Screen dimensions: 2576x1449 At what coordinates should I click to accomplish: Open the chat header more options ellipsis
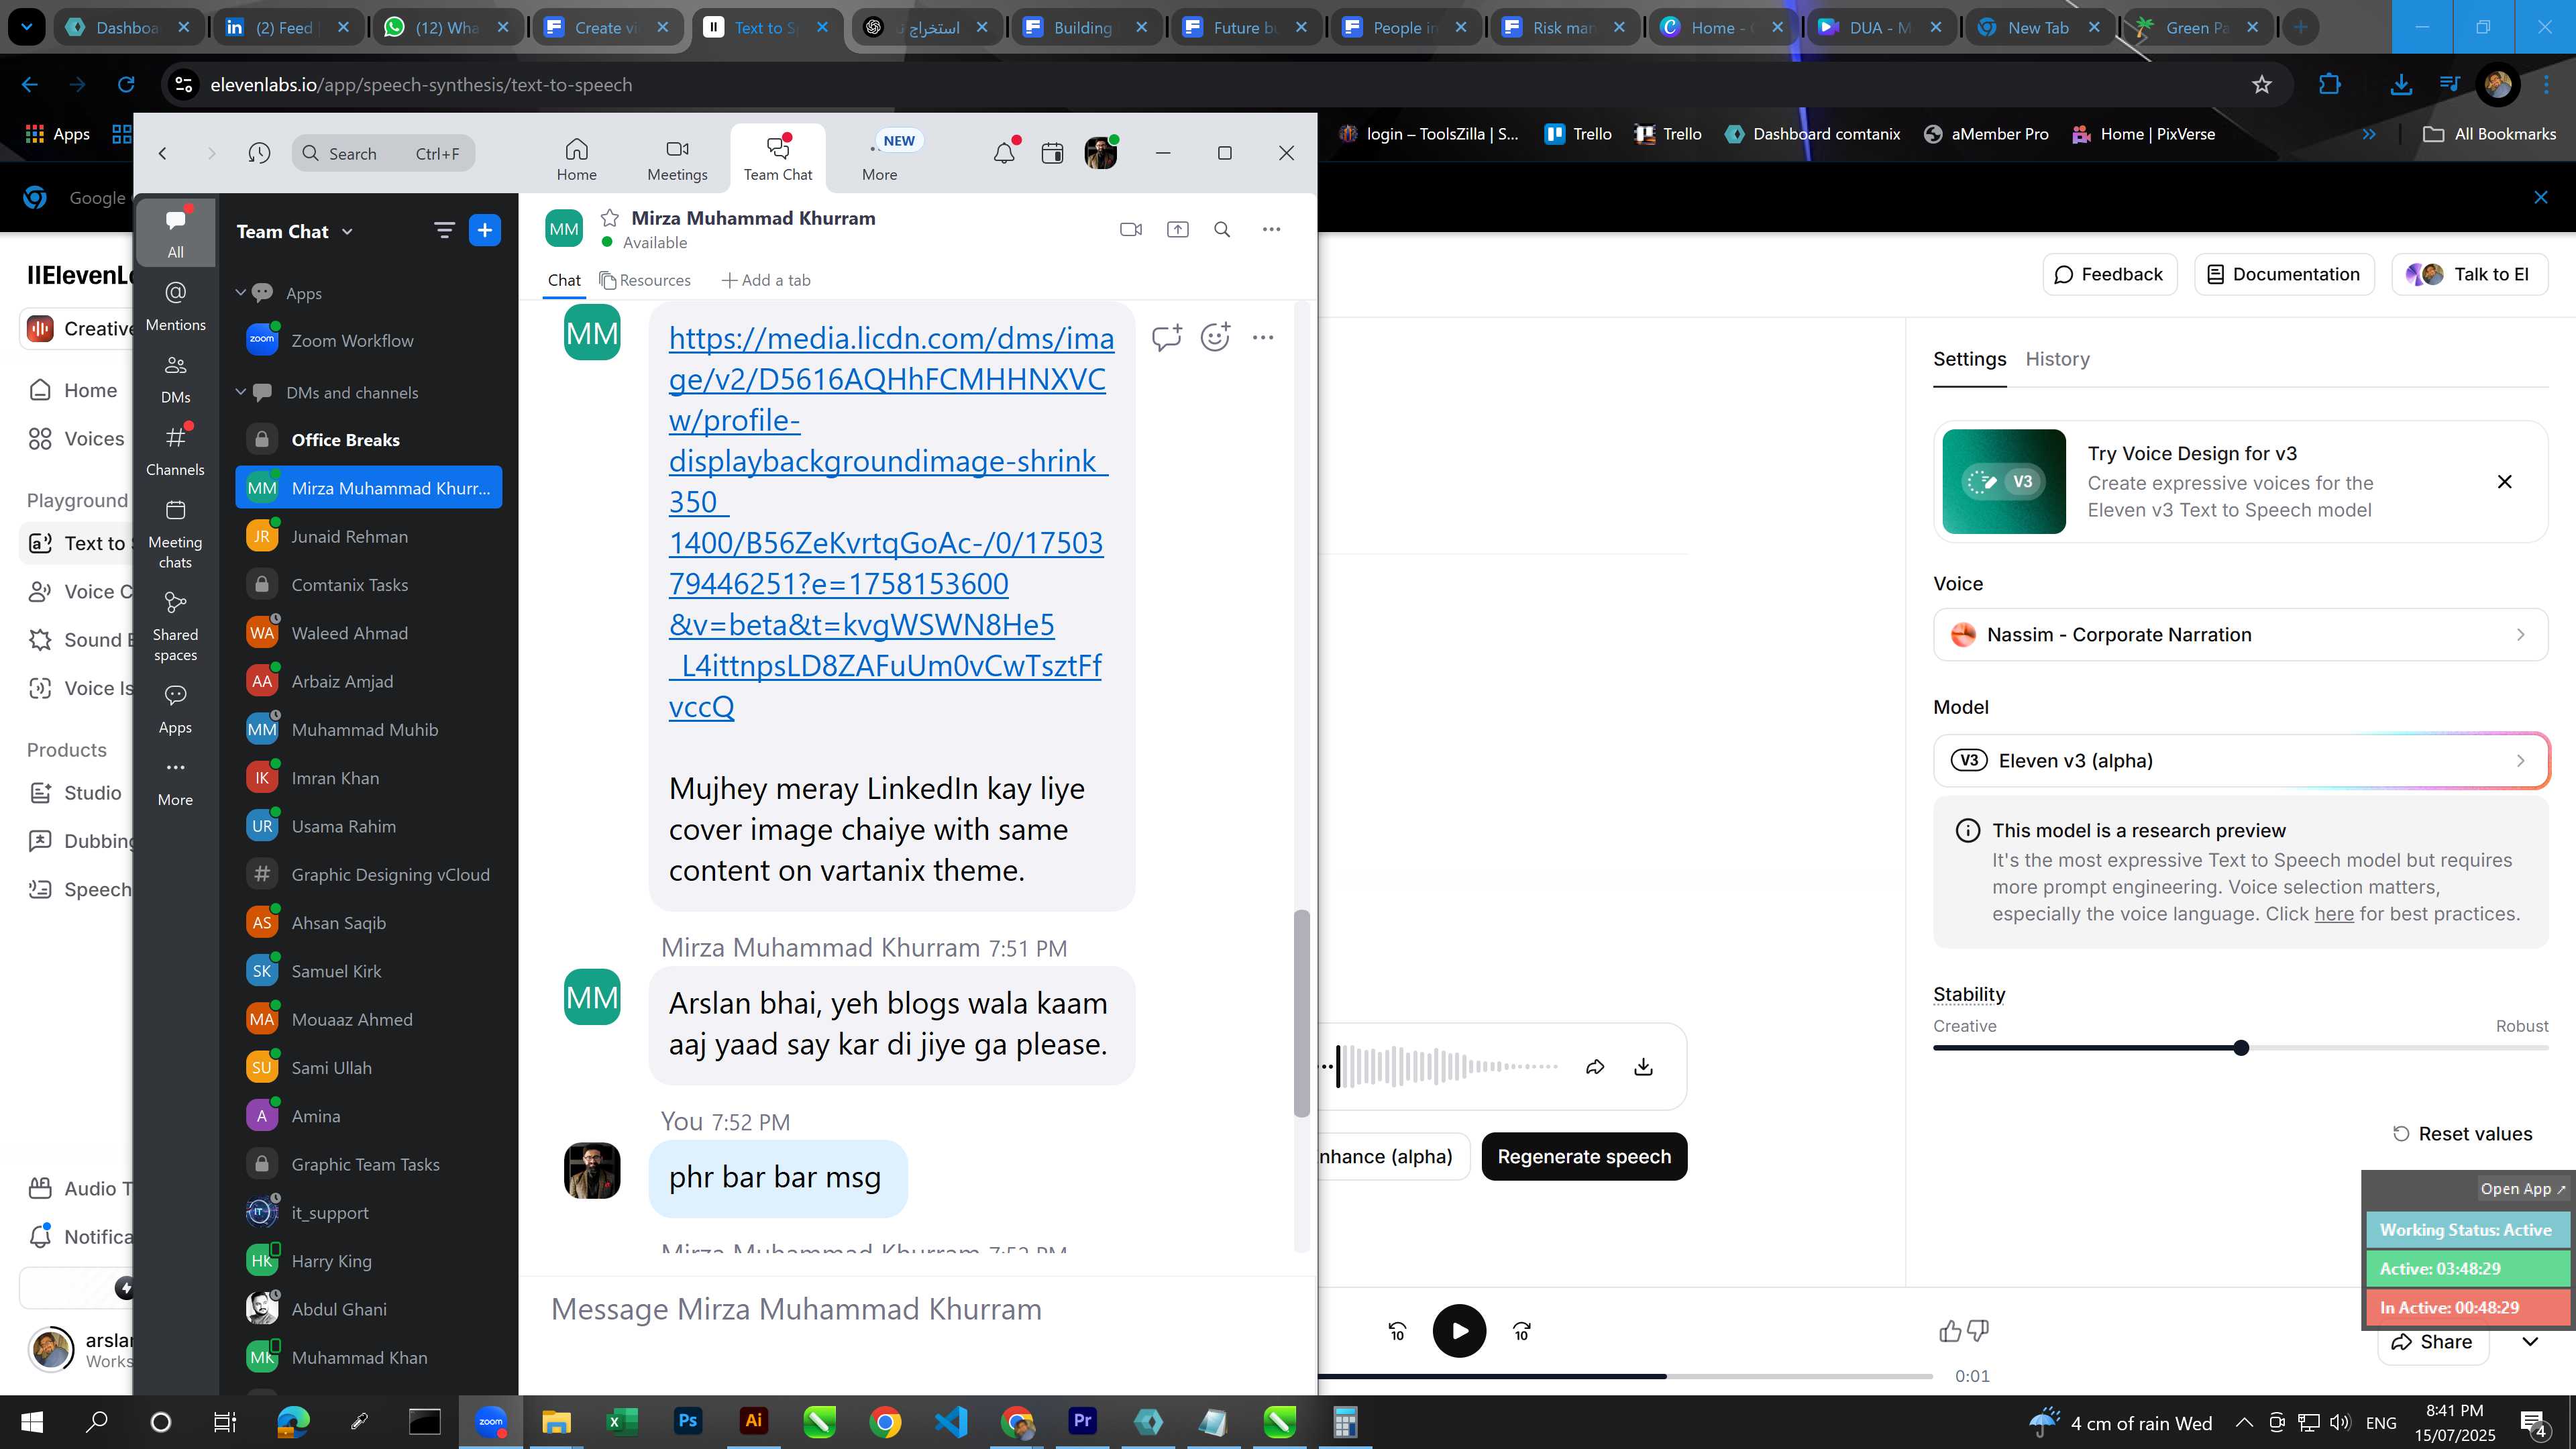point(1271,229)
